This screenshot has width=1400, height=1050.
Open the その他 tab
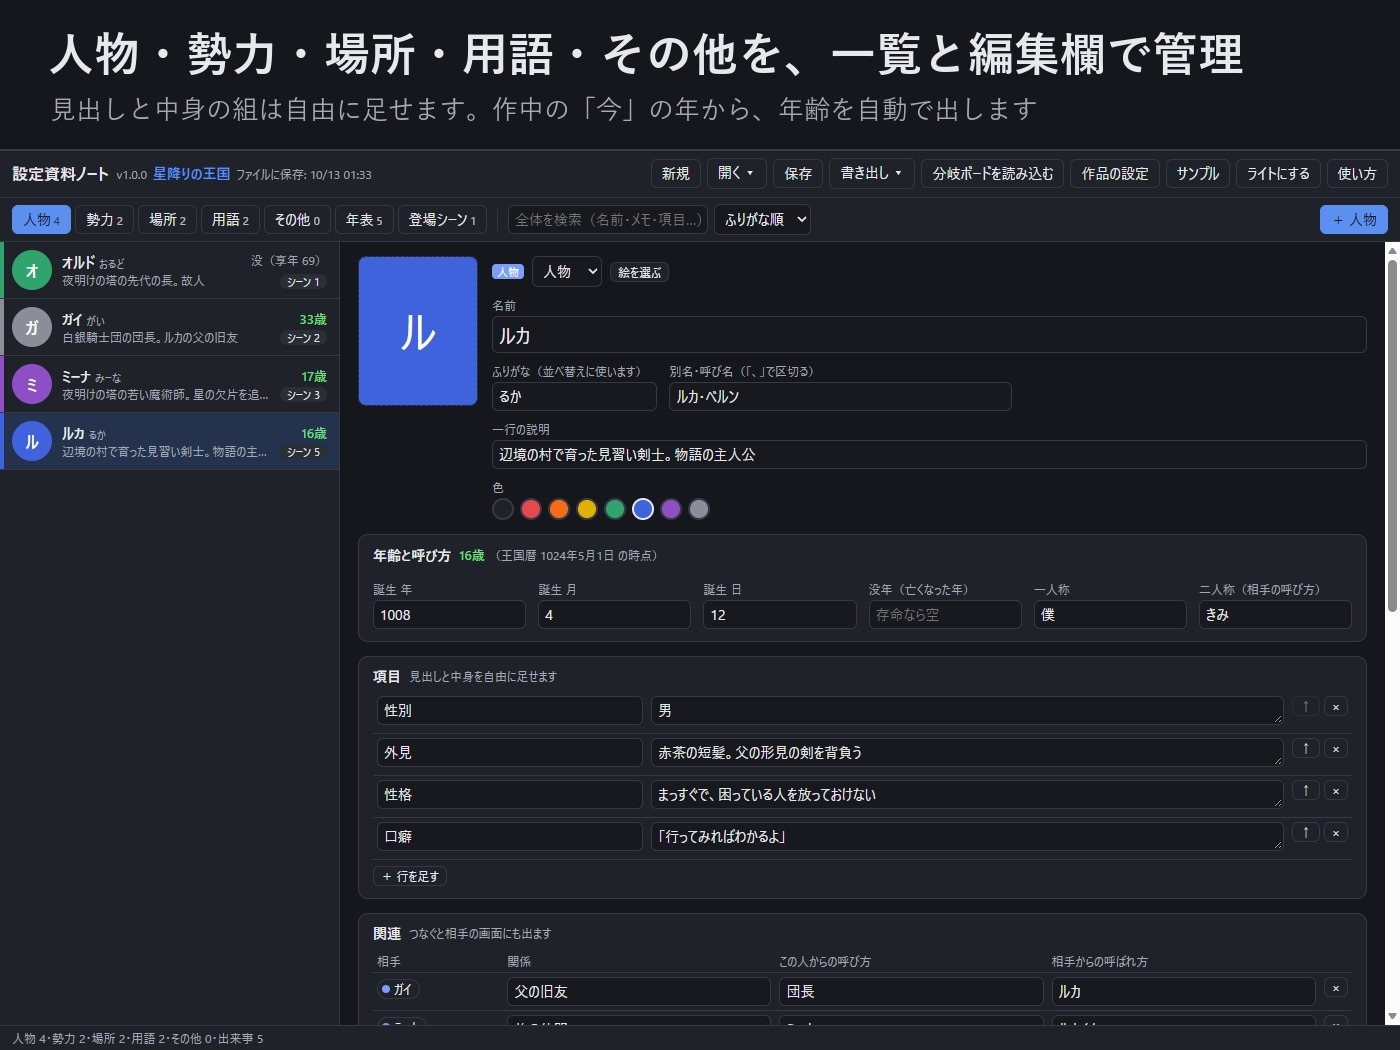tap(298, 220)
